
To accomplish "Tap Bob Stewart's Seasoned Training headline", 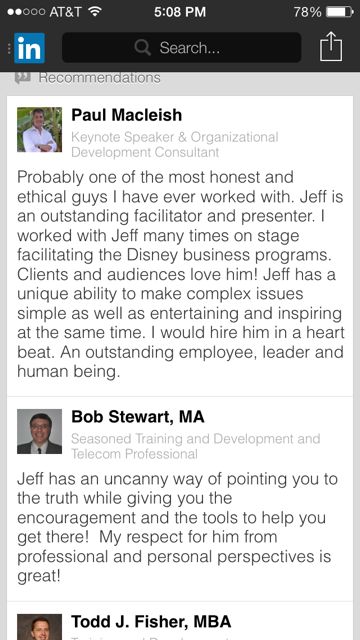I will click(x=196, y=446).
